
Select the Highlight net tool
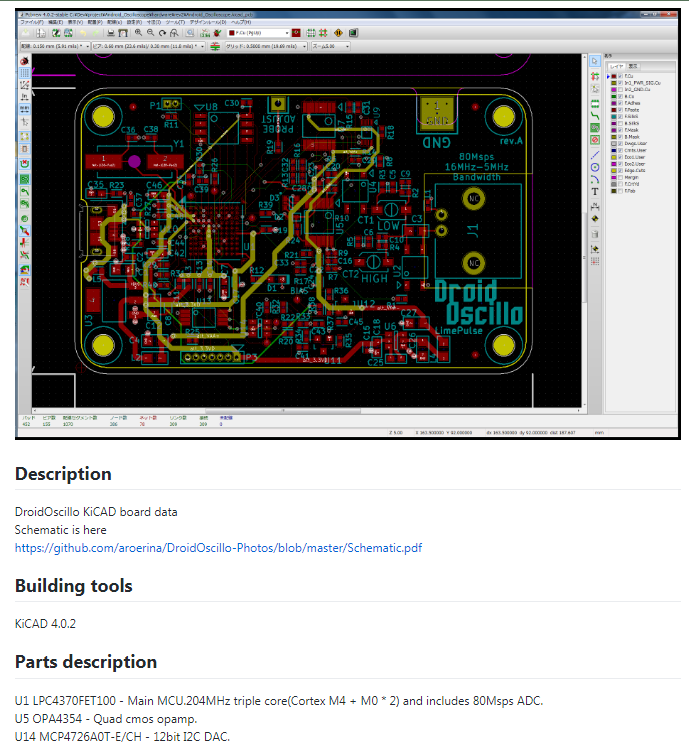click(x=595, y=76)
